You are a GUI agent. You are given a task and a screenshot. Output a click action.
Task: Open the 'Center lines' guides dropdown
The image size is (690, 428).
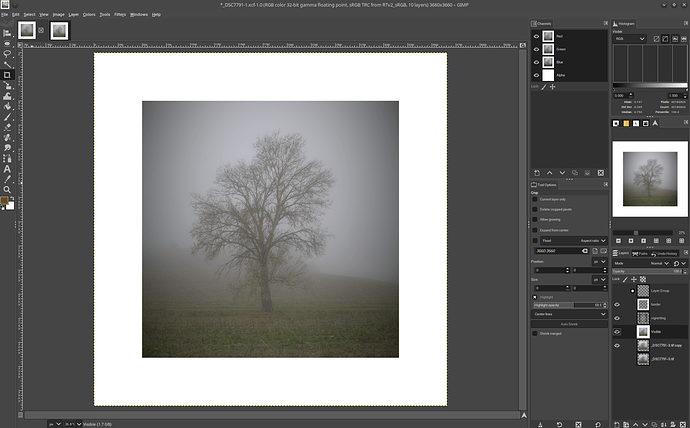tap(567, 313)
